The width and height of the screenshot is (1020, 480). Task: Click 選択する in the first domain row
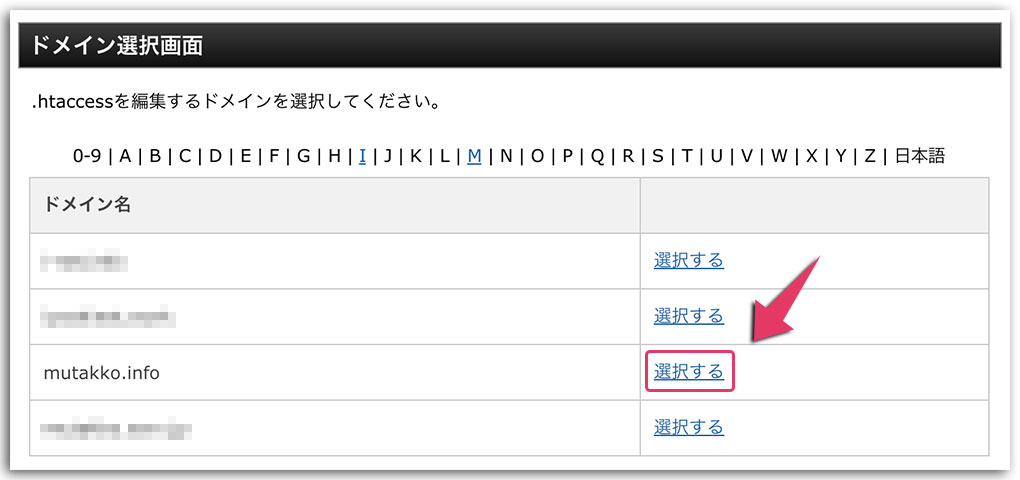tap(688, 260)
